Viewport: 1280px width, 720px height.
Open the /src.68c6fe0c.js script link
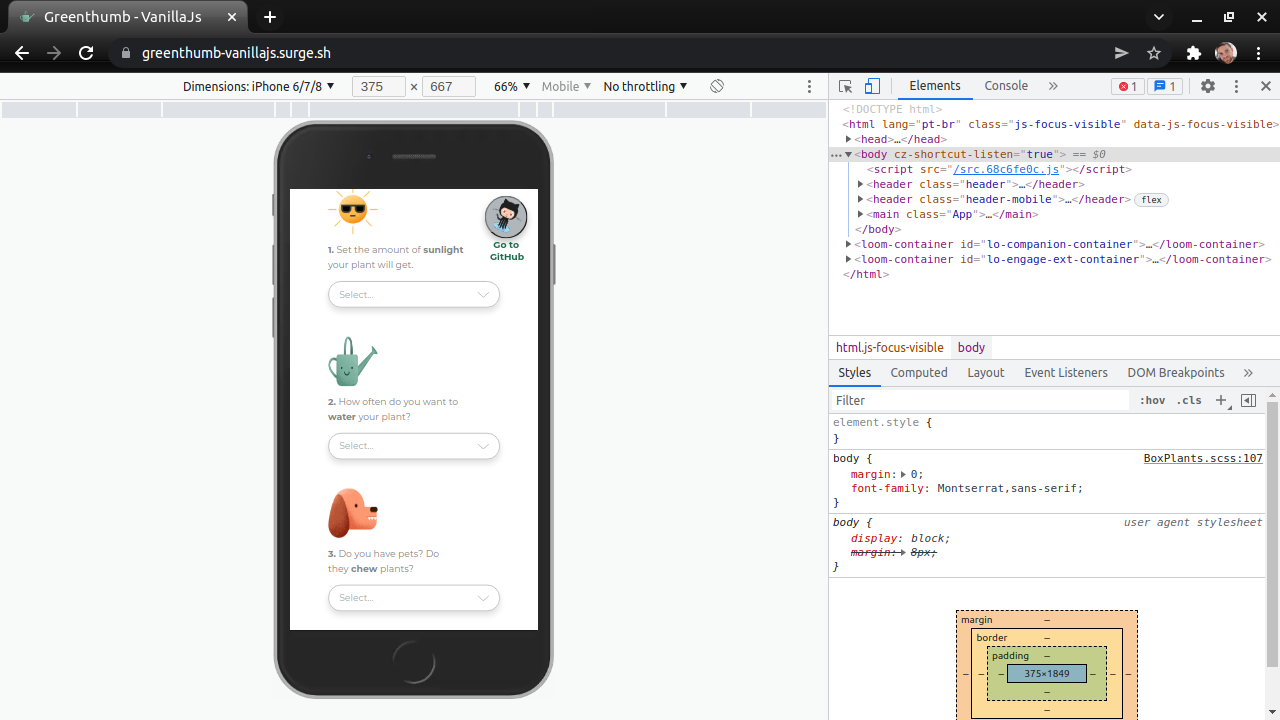tap(1006, 169)
